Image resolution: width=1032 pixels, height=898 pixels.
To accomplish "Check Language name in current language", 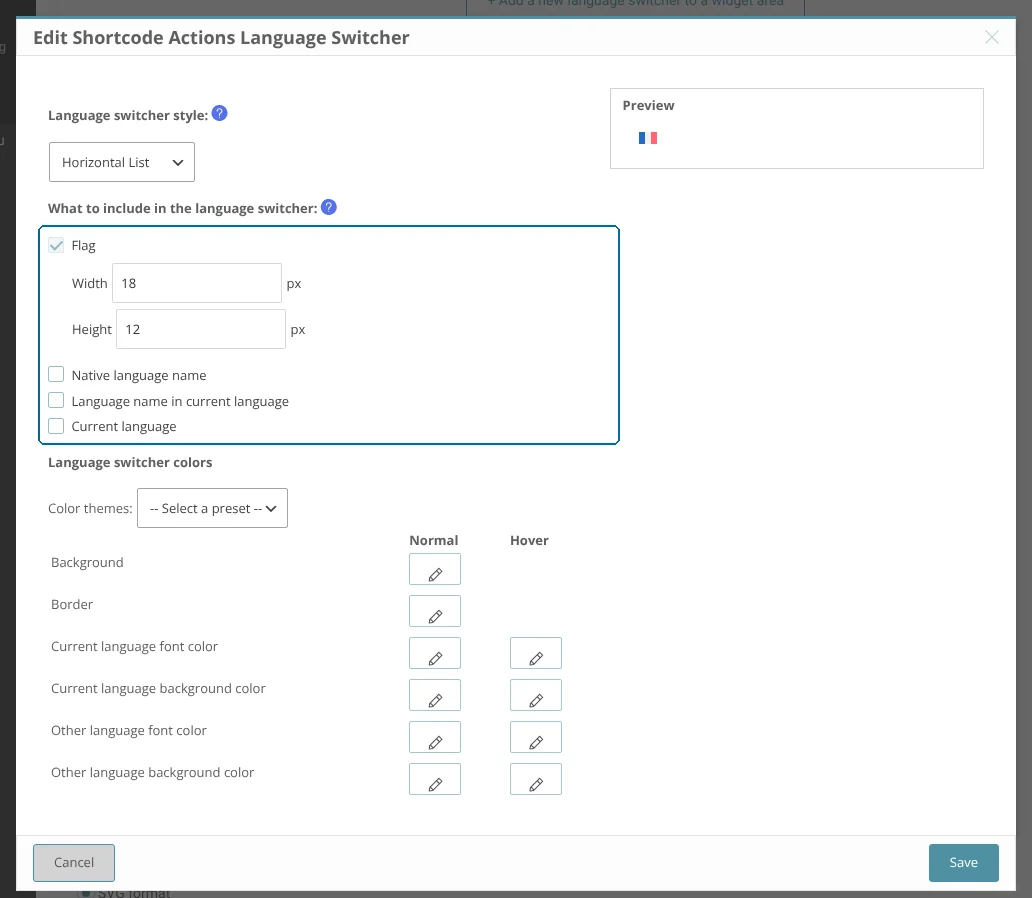I will click(x=56, y=400).
